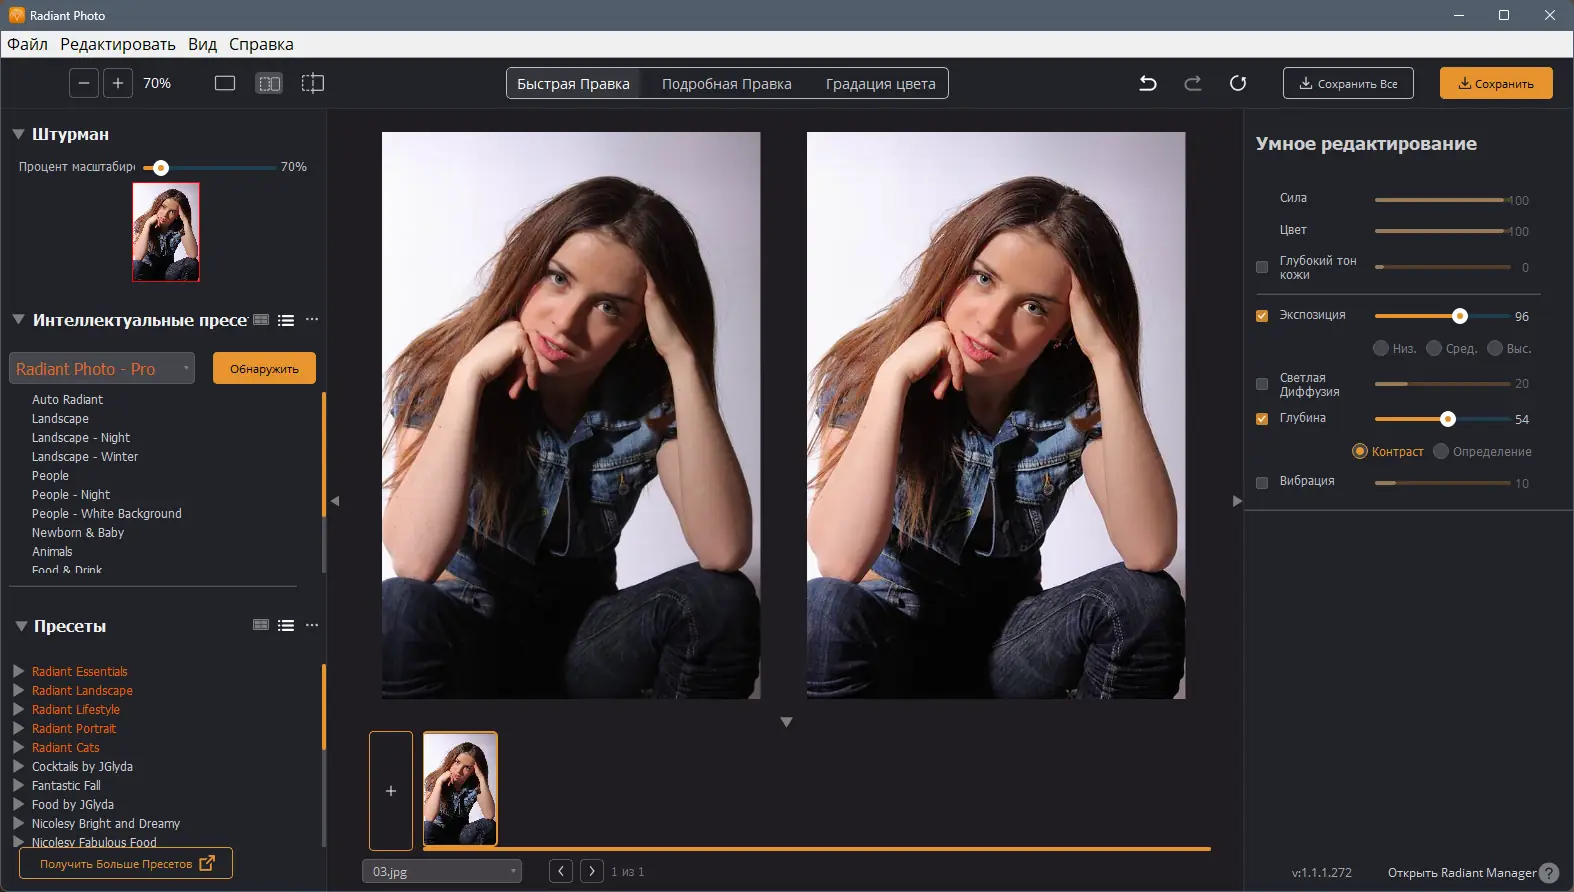Enable the Светлая Диффузия checkbox
The image size is (1574, 892).
1262,384
